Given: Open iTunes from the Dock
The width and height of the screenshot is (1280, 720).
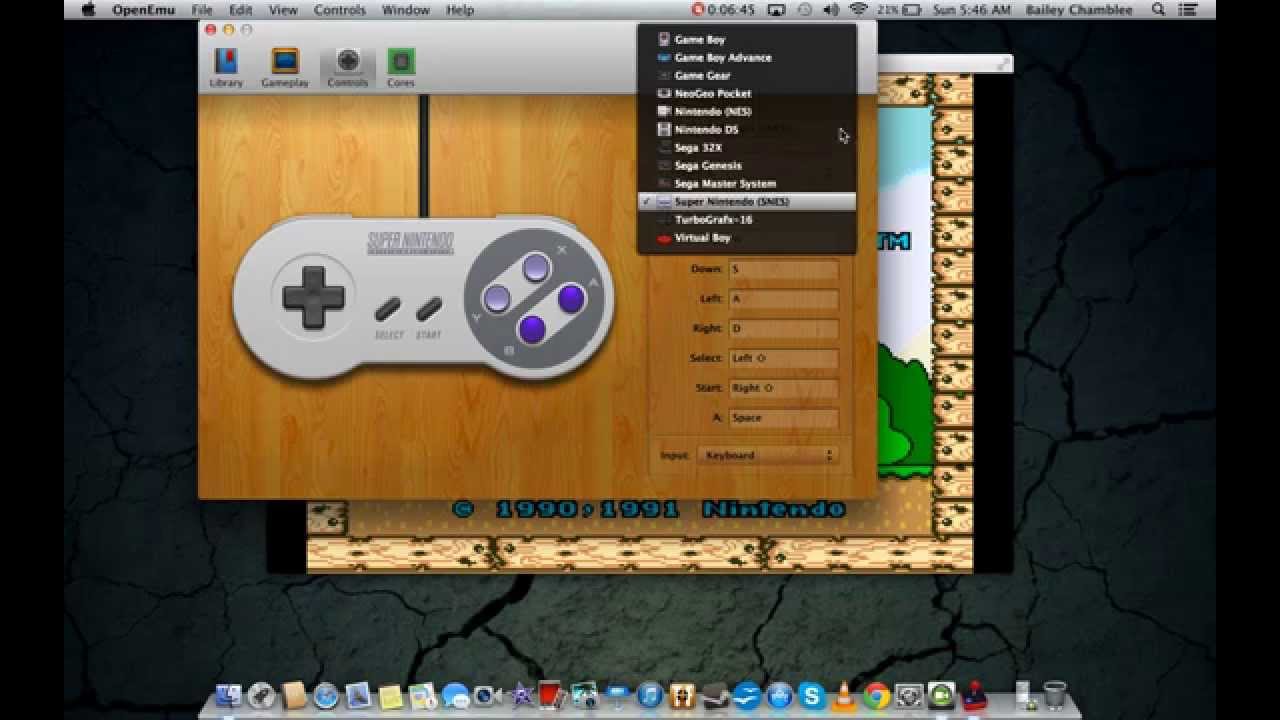Looking at the screenshot, I should [x=650, y=695].
